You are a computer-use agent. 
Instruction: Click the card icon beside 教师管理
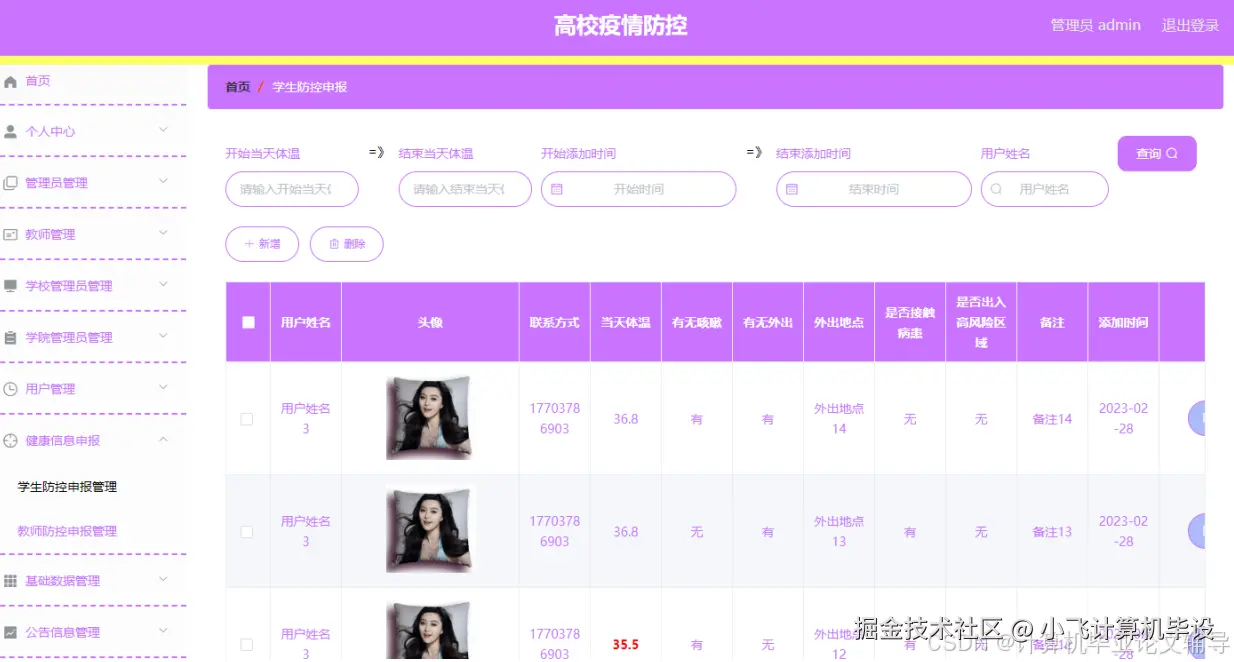tap(11, 234)
